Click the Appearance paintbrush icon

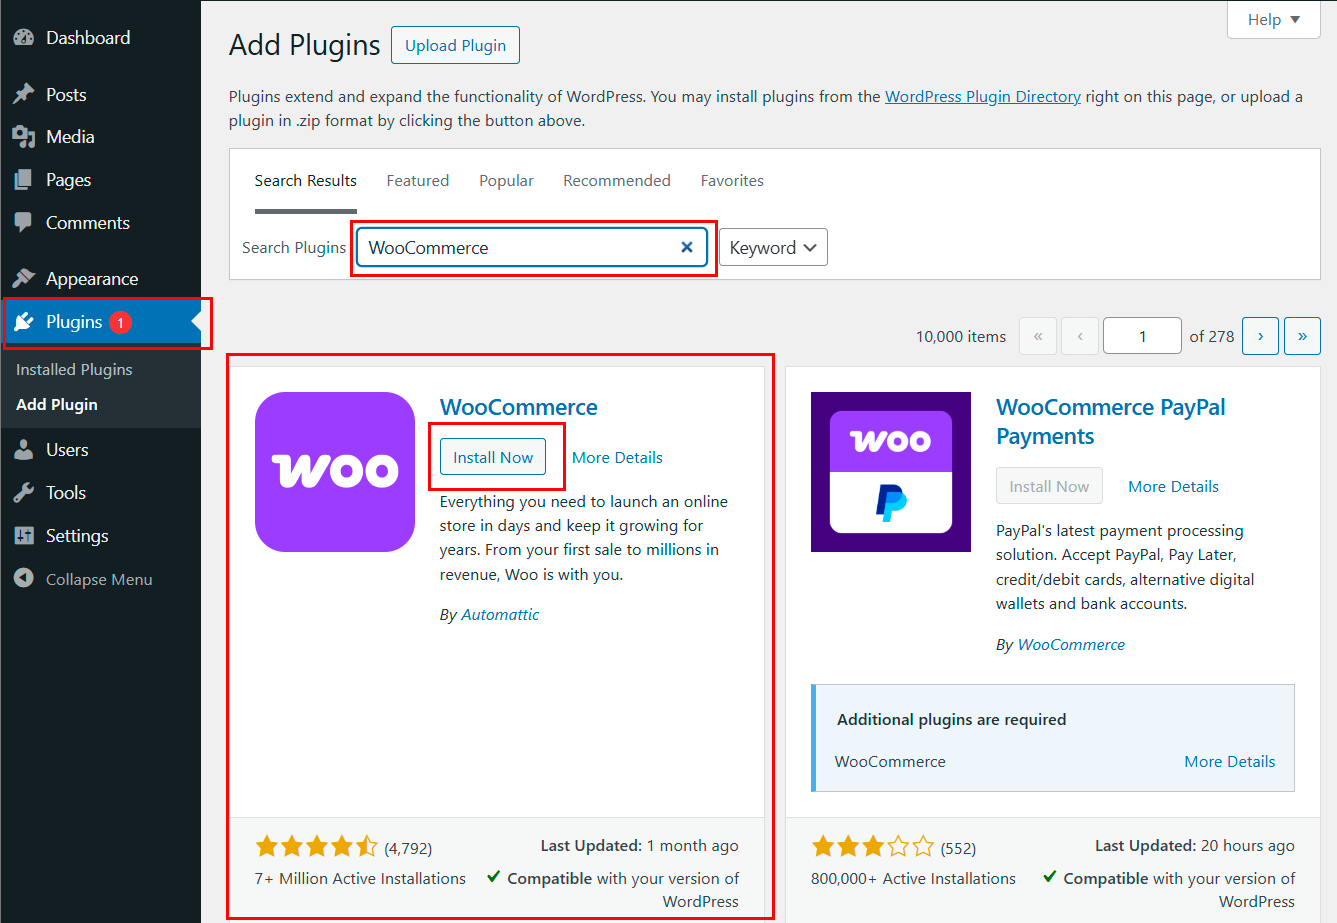tap(24, 279)
